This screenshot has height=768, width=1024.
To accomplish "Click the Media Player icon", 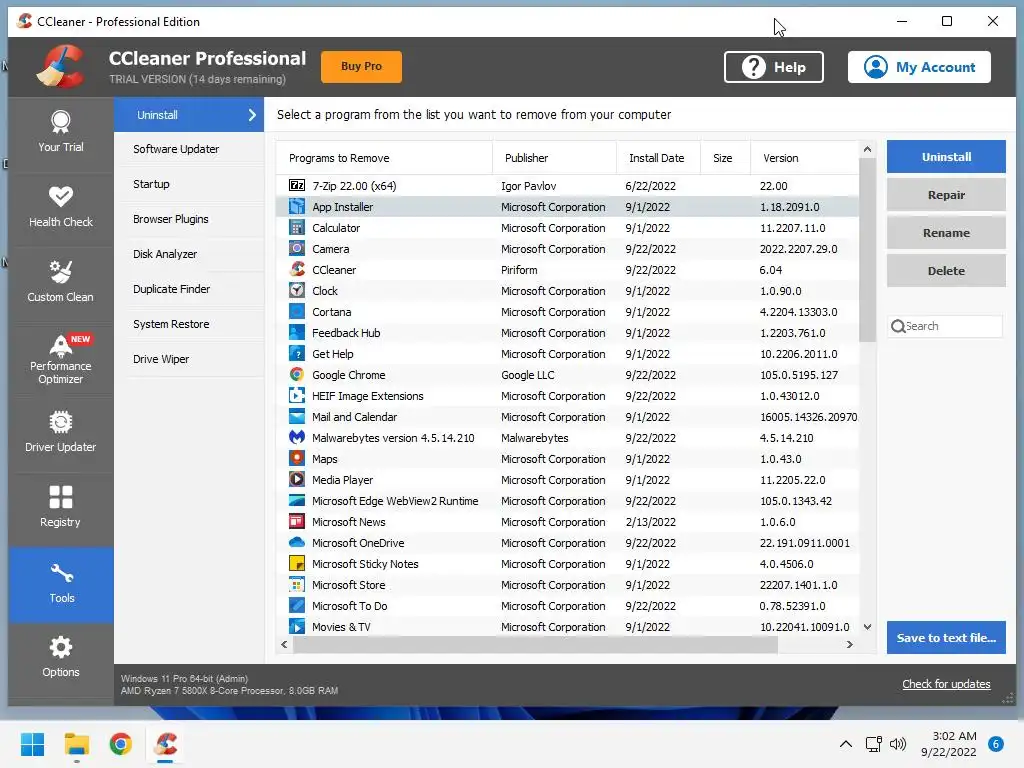I will coord(296,479).
